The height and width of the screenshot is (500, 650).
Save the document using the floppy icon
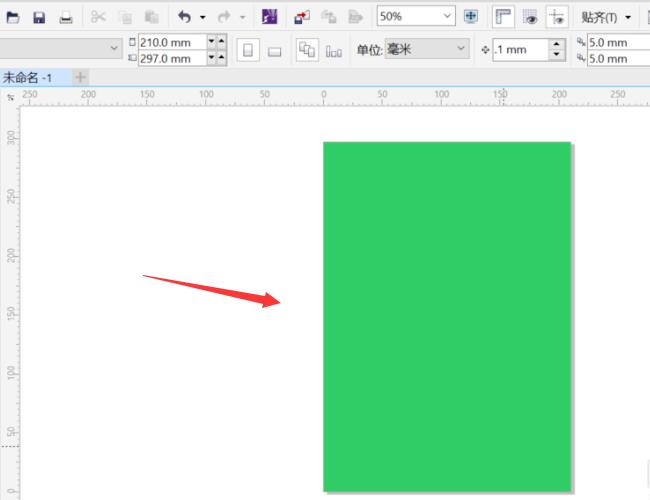[x=39, y=17]
